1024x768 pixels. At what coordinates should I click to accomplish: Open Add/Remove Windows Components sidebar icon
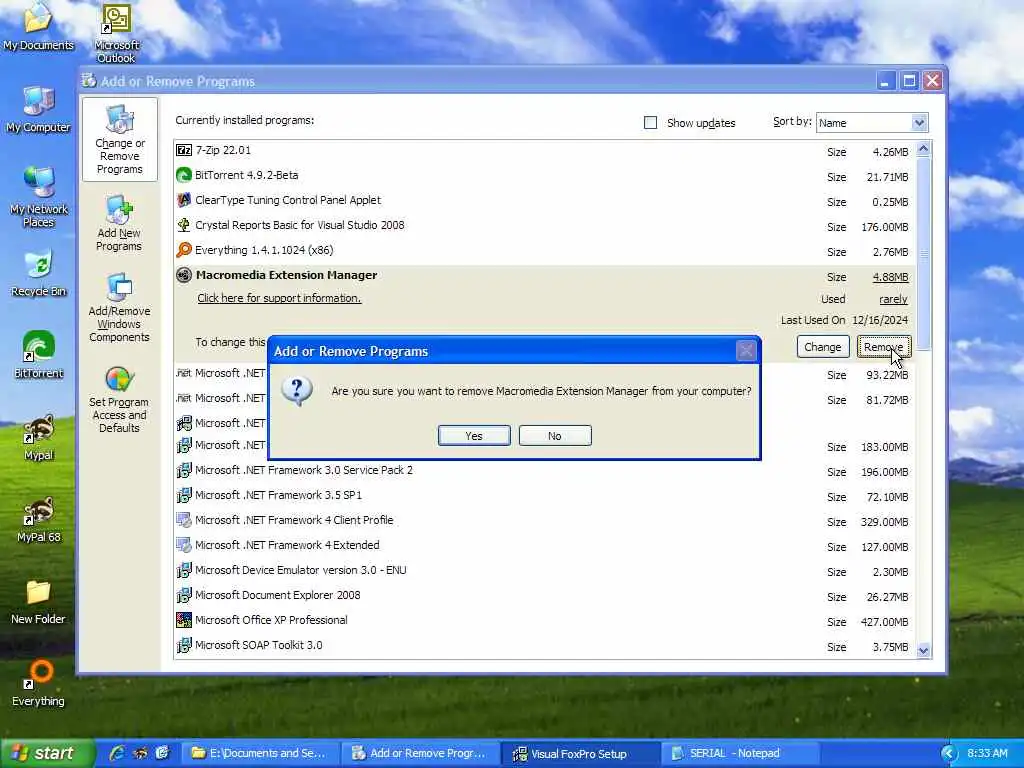point(120,308)
